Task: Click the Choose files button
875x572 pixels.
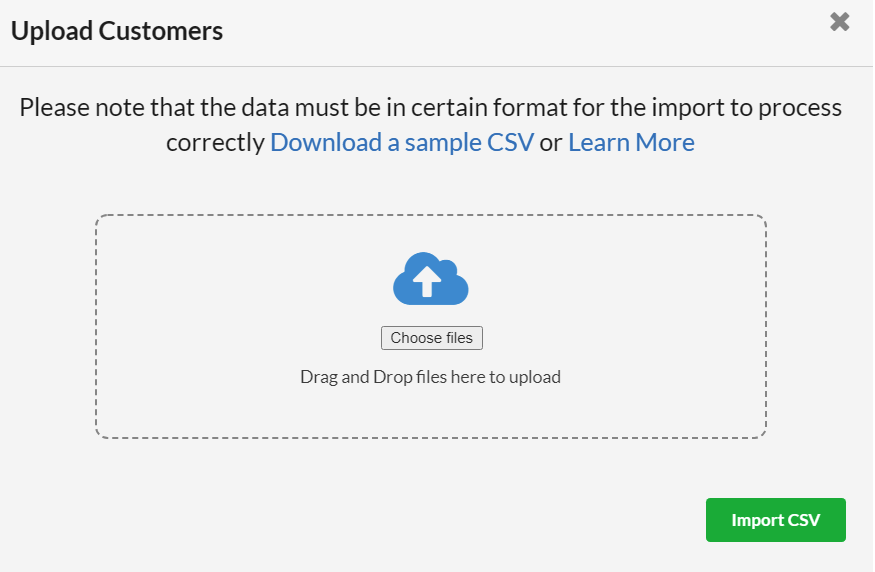Action: [432, 338]
